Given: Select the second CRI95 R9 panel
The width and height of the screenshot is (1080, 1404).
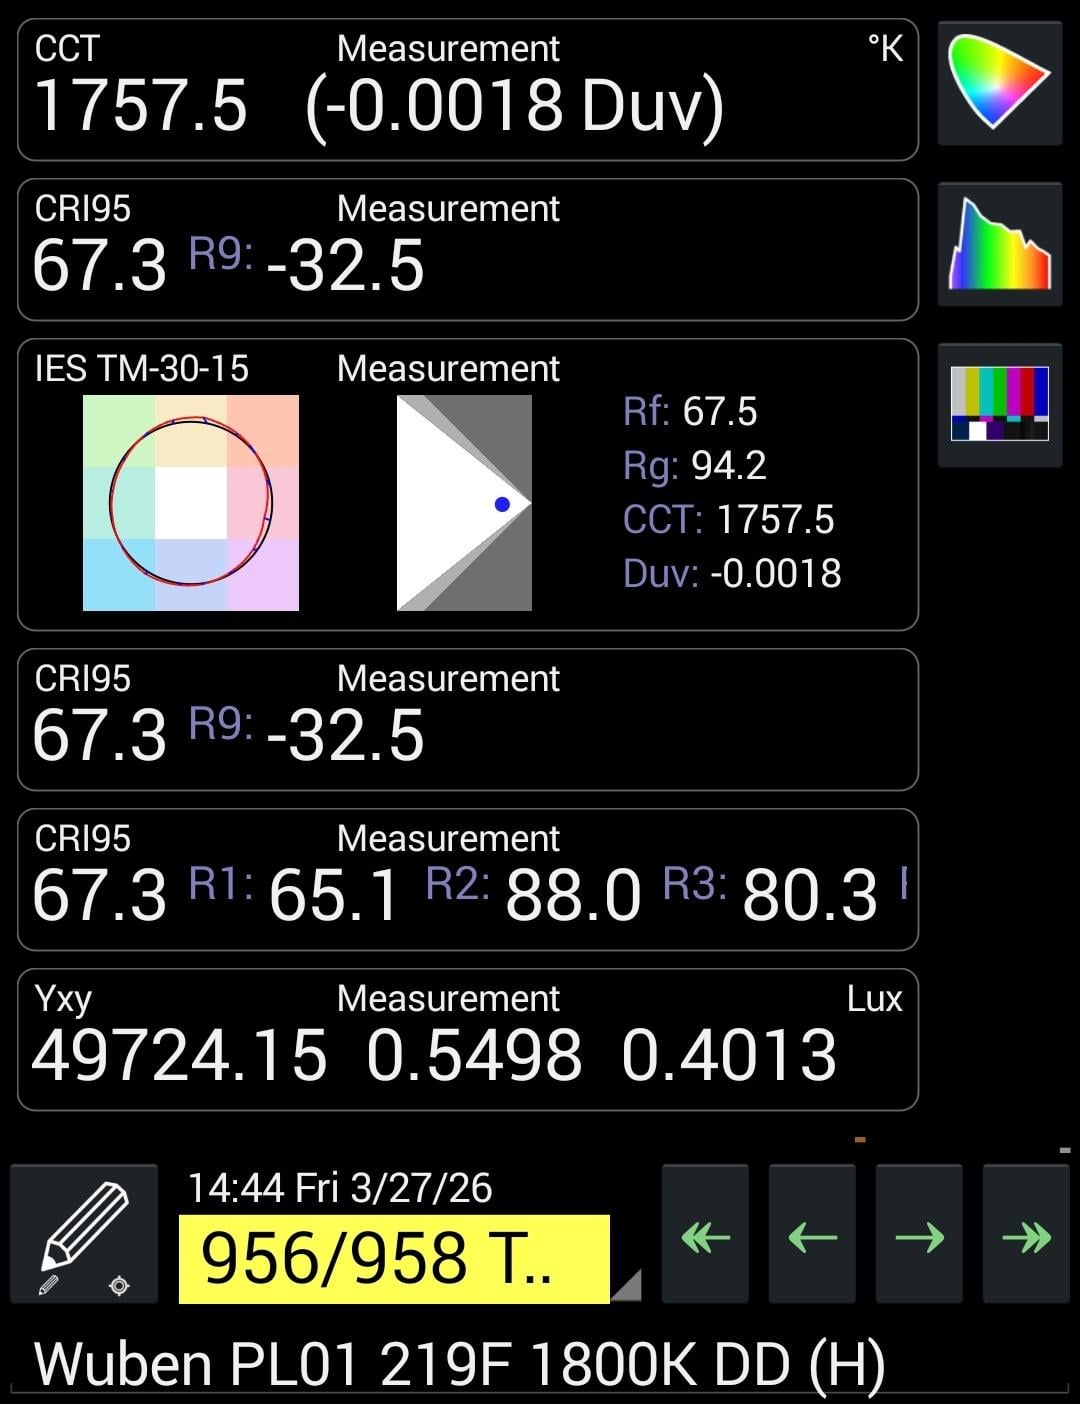Looking at the screenshot, I should pyautogui.click(x=467, y=719).
